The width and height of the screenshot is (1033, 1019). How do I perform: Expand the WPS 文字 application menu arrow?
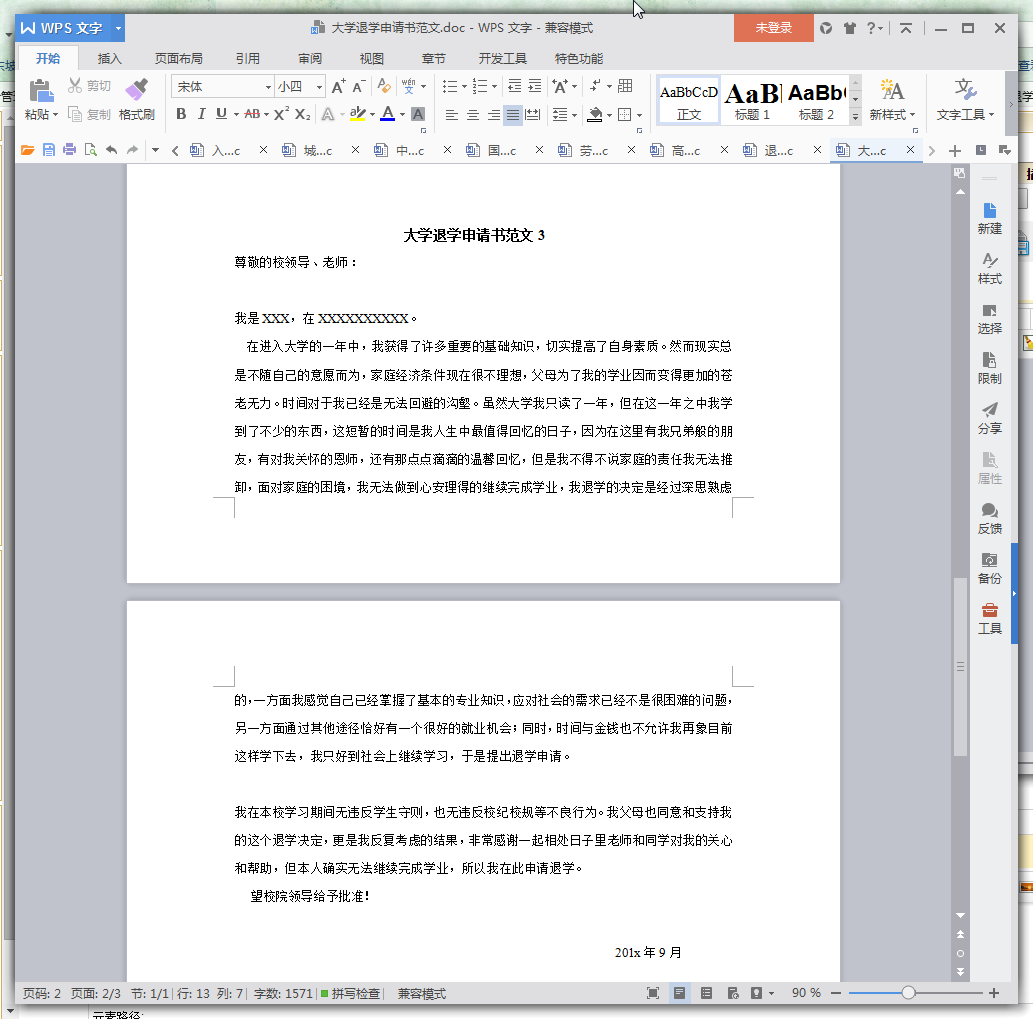coord(119,28)
